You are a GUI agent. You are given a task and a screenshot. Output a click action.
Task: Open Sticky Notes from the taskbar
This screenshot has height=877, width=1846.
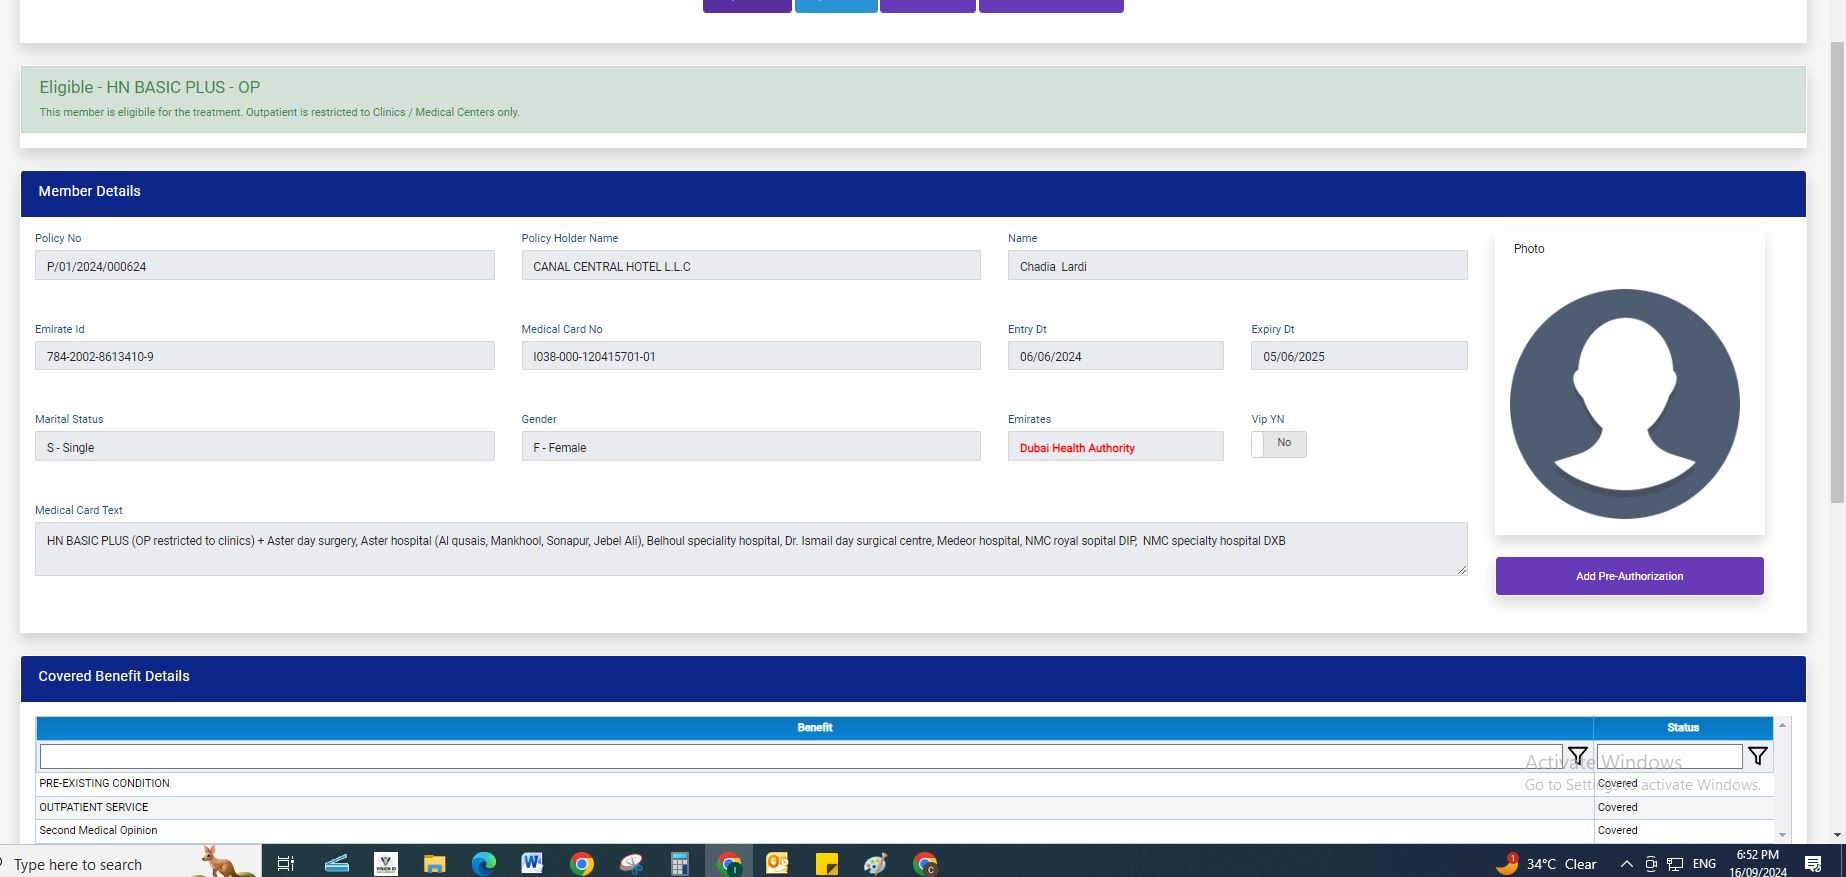826,863
